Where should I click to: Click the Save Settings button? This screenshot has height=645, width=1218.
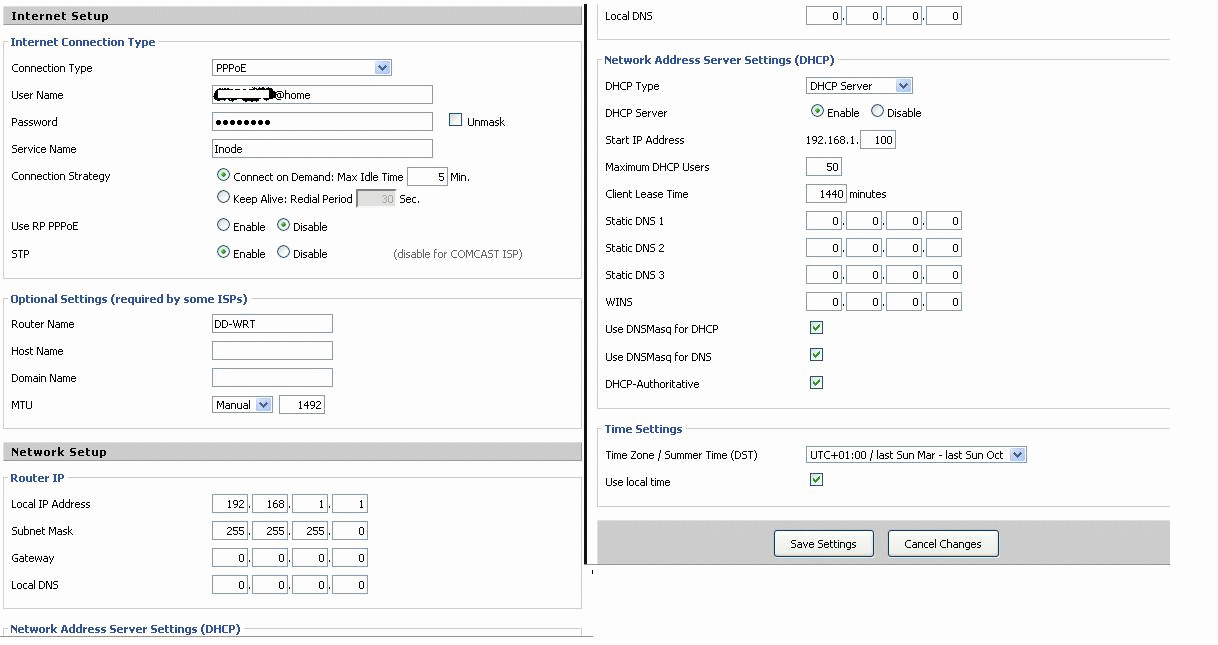[823, 544]
